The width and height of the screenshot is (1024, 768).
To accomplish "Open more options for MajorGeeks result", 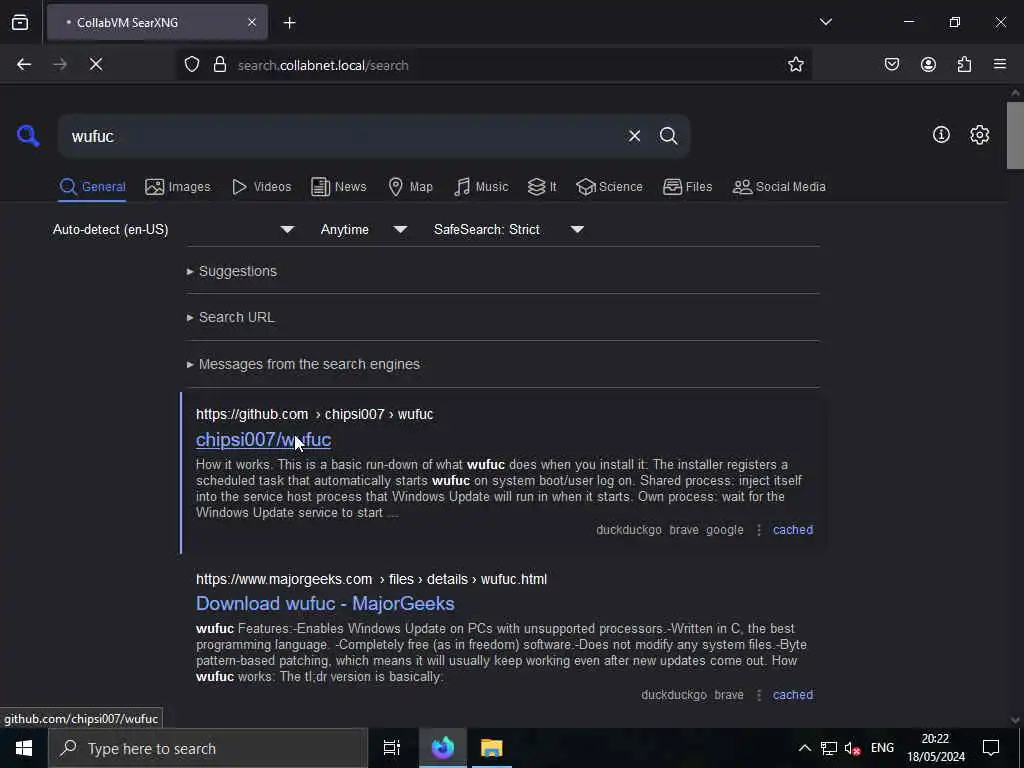I will tap(758, 696).
